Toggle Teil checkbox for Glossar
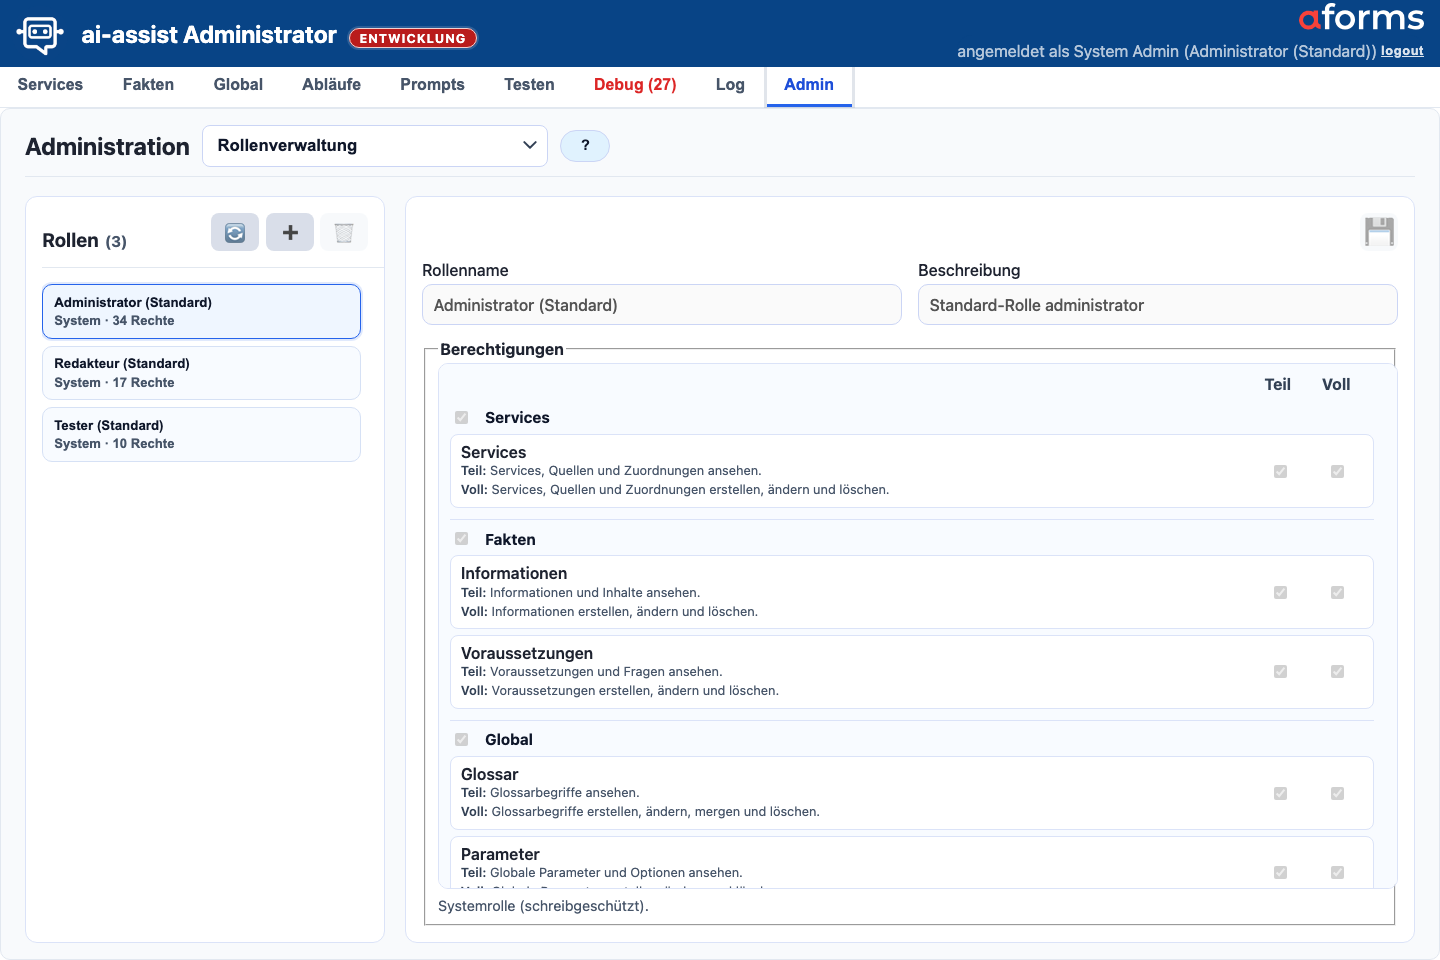Image resolution: width=1440 pixels, height=960 pixels. point(1280,794)
